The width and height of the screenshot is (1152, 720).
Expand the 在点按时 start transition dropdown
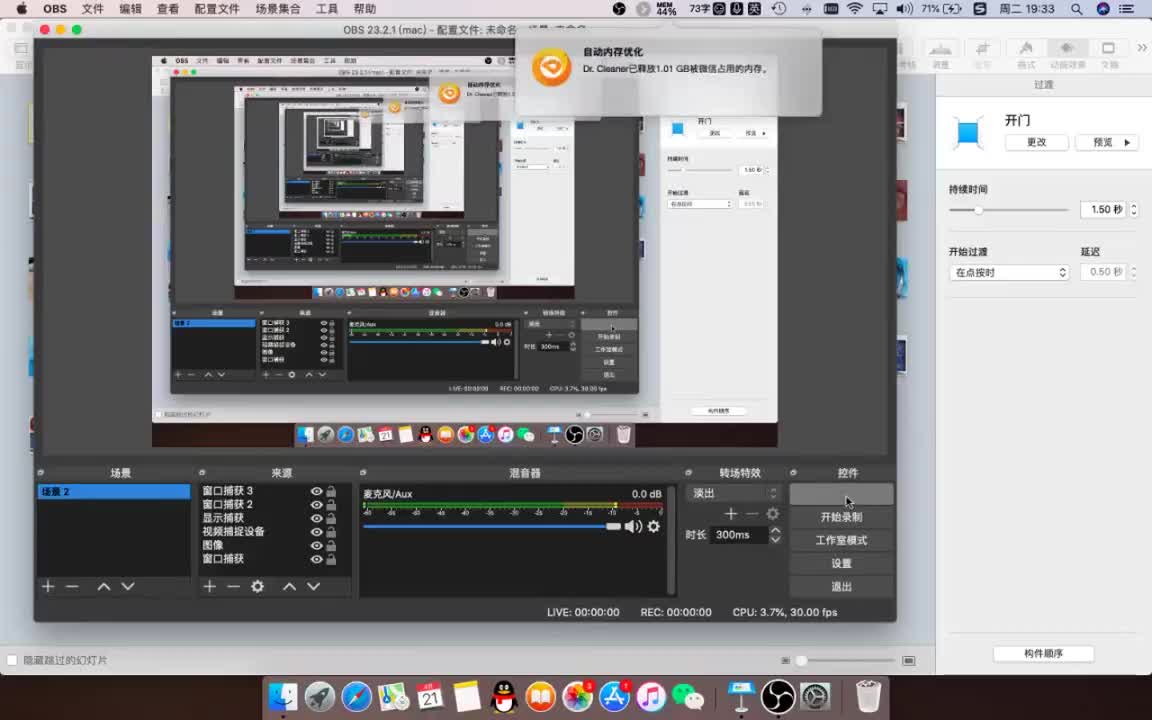[1008, 272]
